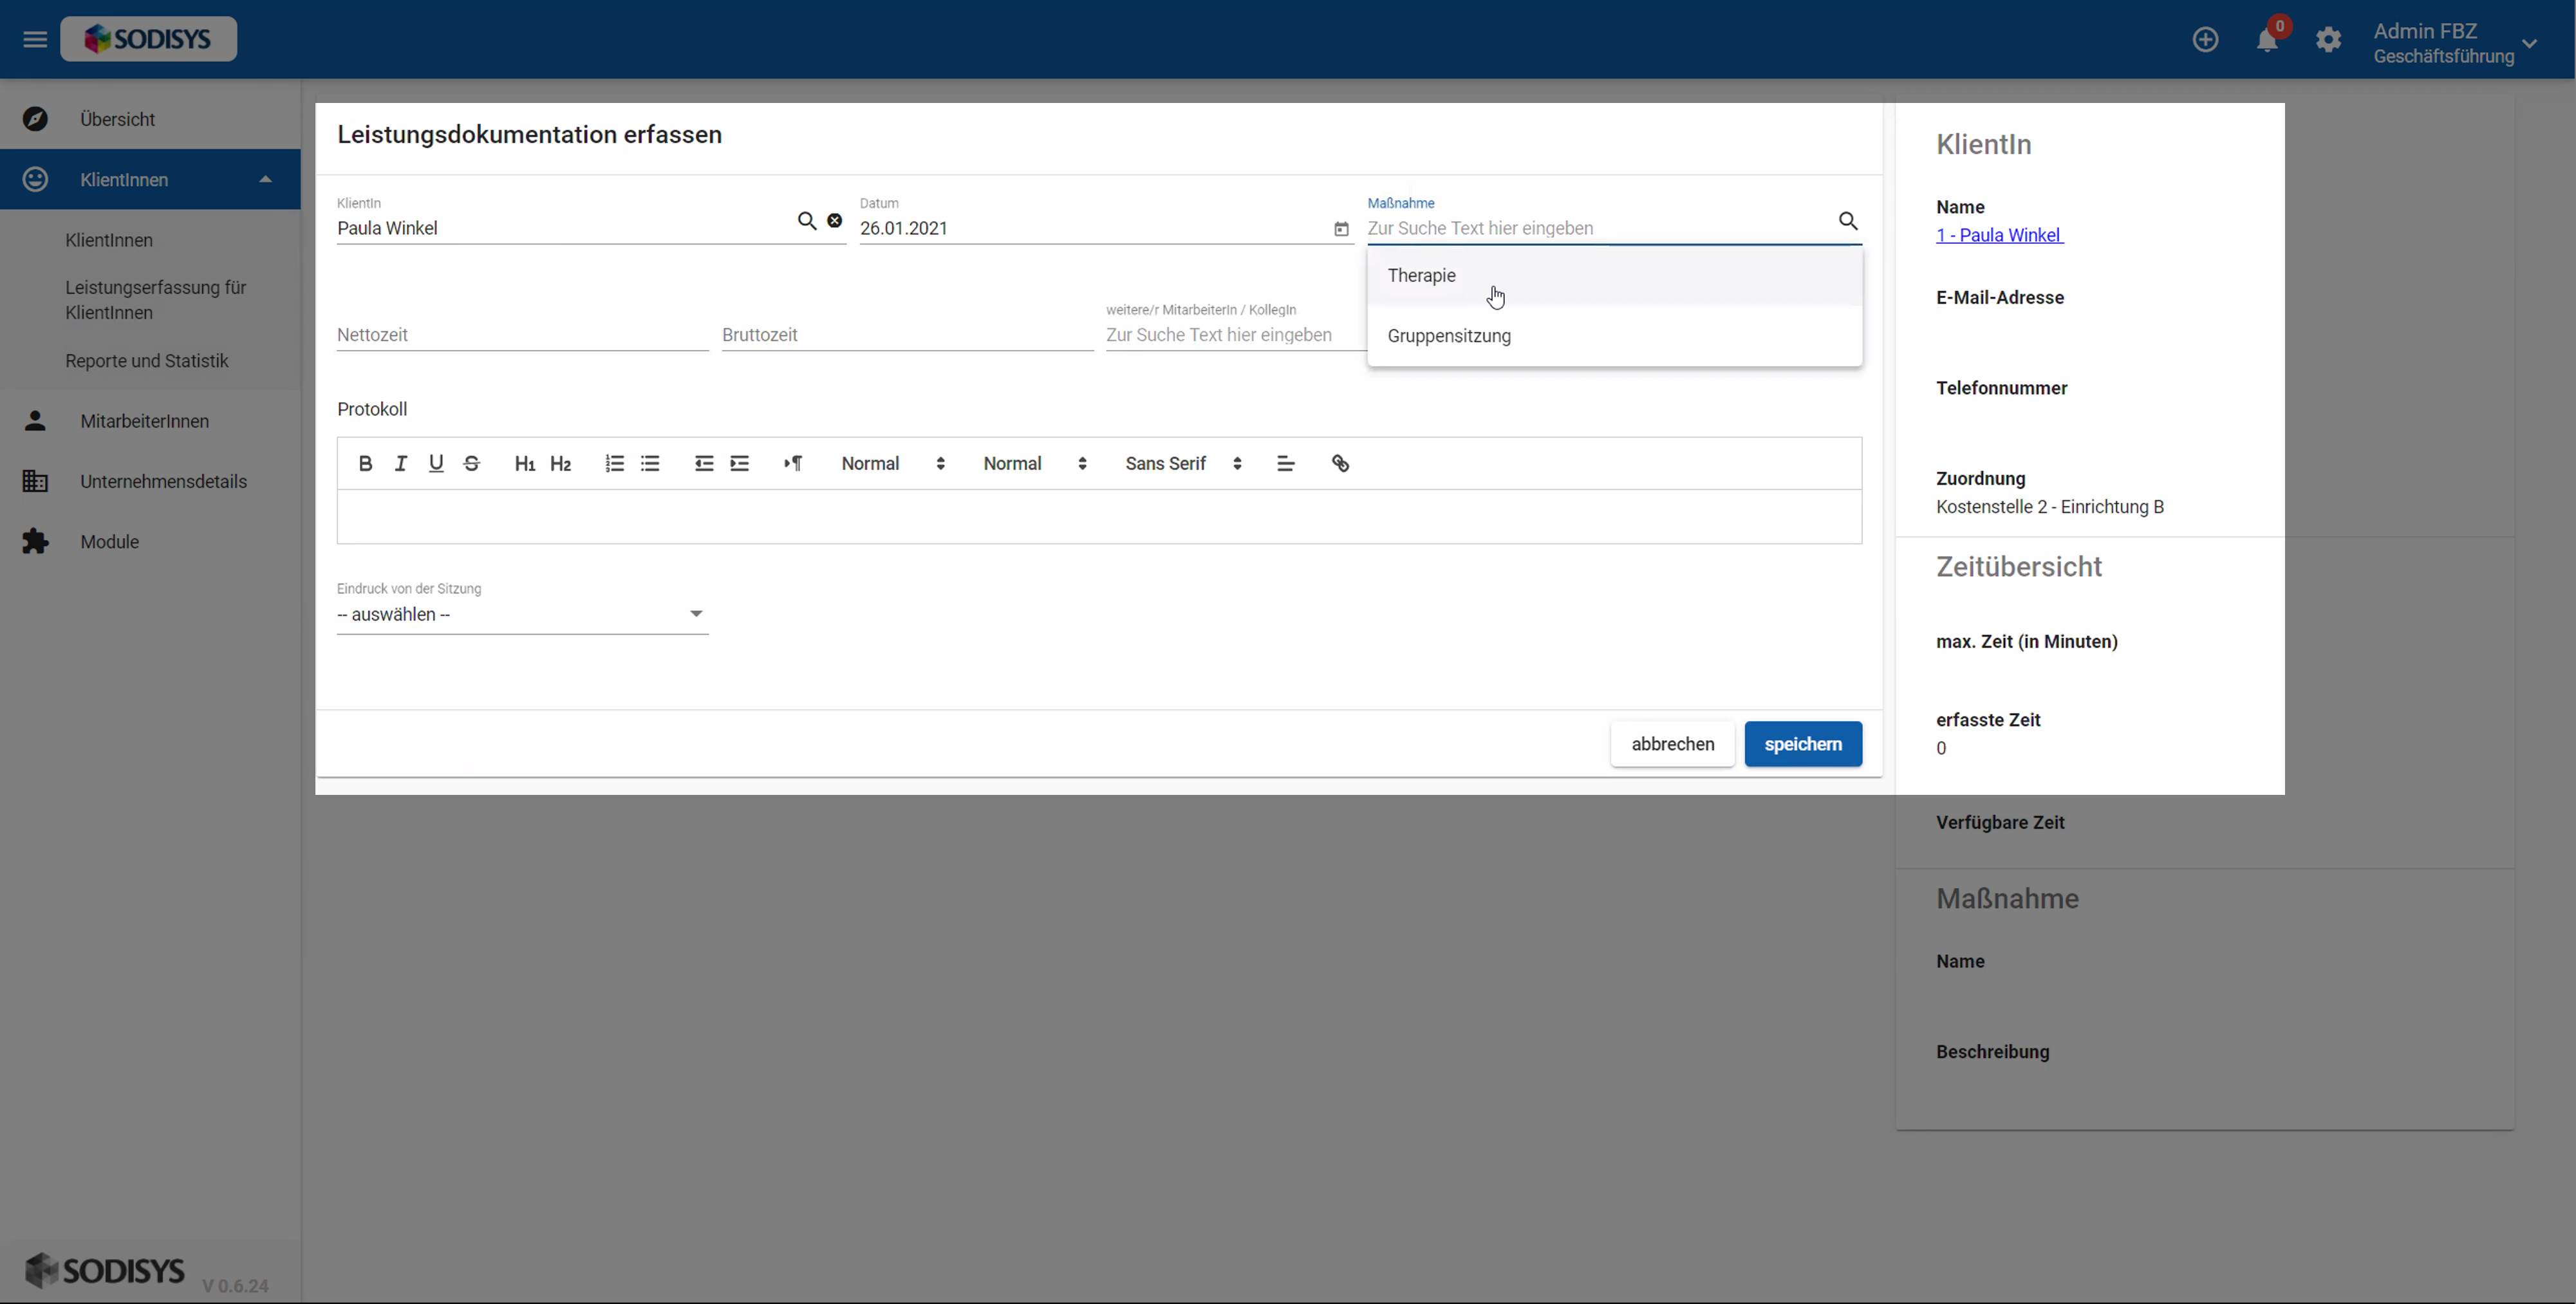Select Gruppensitzung from the Maßnahme list
Image resolution: width=2576 pixels, height=1304 pixels.
click(1614, 336)
